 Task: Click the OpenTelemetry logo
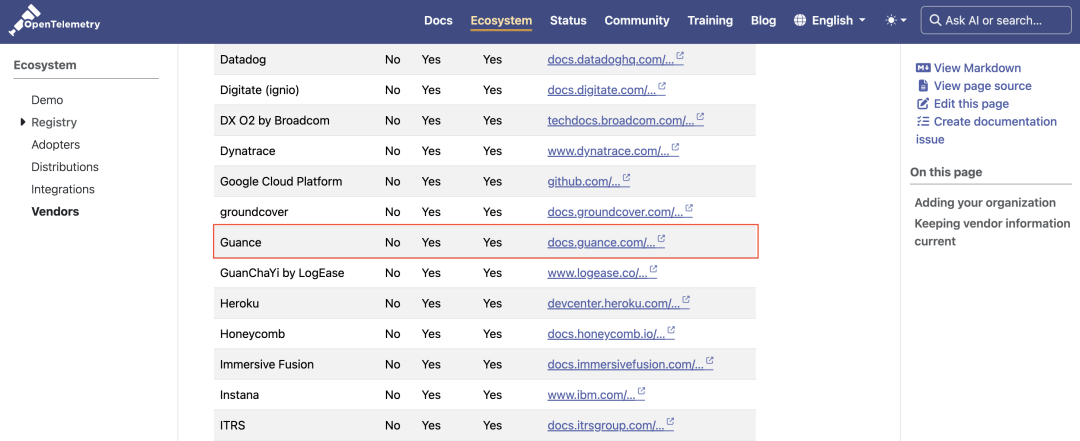pyautogui.click(x=54, y=21)
